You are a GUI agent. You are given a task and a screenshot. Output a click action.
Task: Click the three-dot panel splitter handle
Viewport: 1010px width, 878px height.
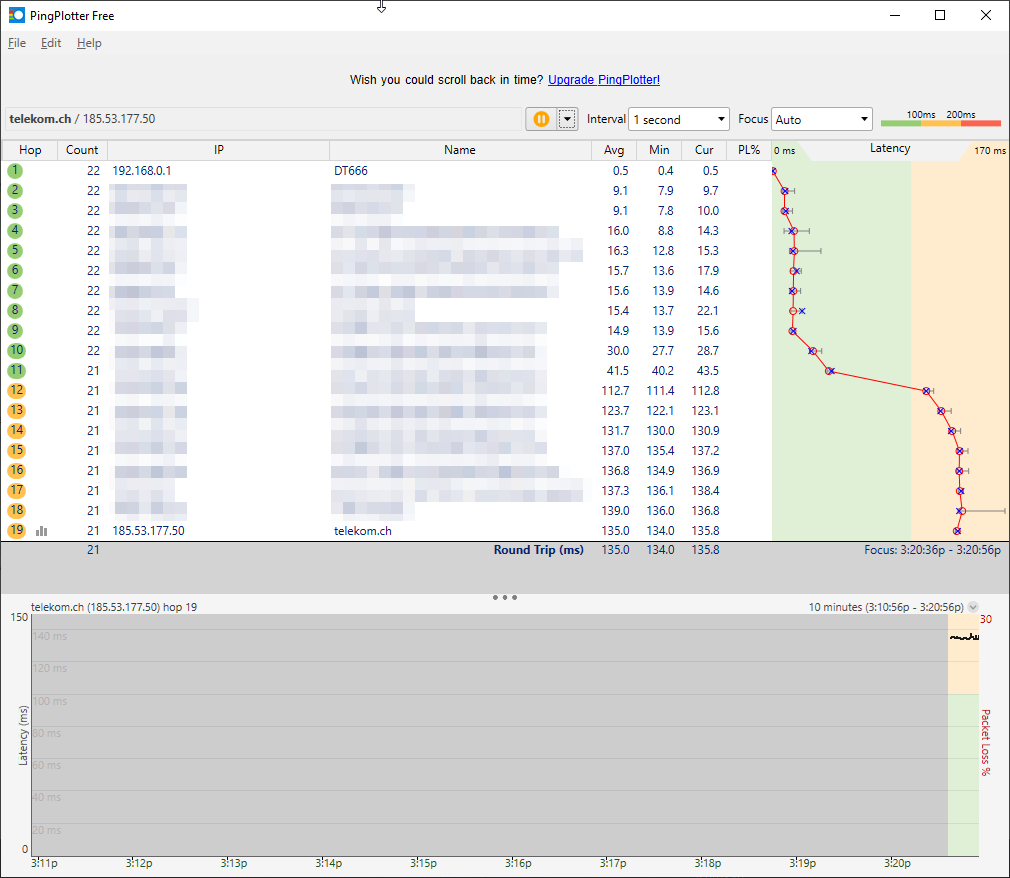click(505, 597)
